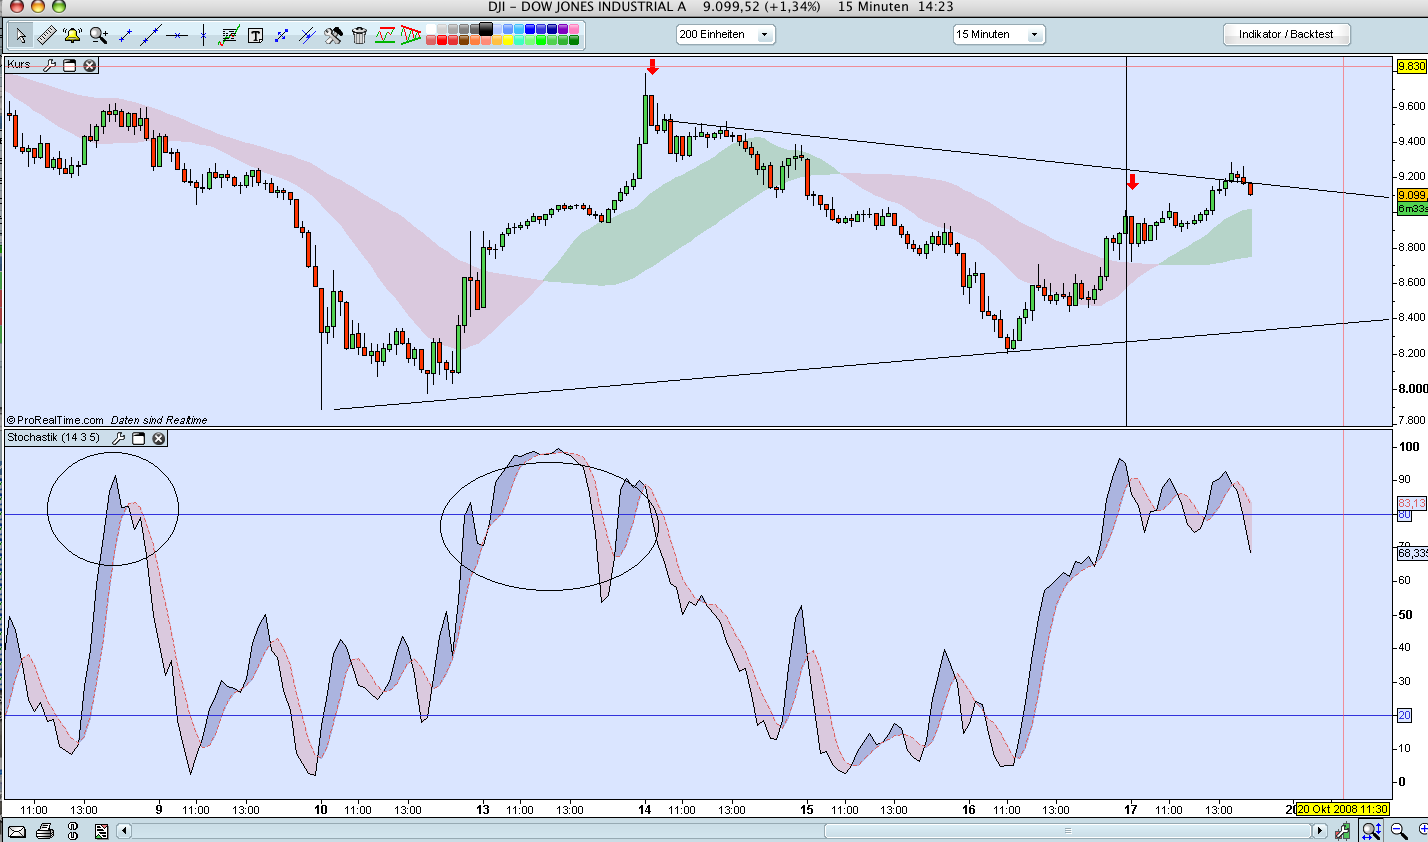Select the horizontal line drawing tool
This screenshot has height=842, width=1428.
click(177, 36)
